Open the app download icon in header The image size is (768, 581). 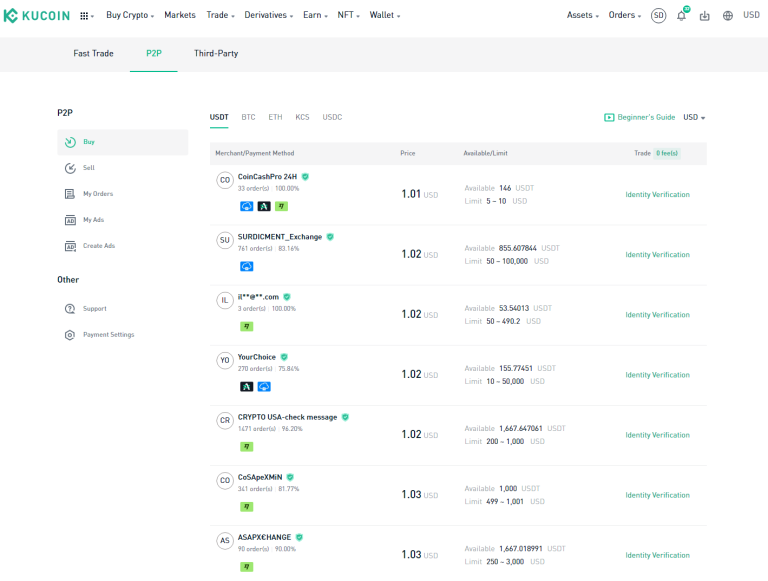tap(705, 16)
